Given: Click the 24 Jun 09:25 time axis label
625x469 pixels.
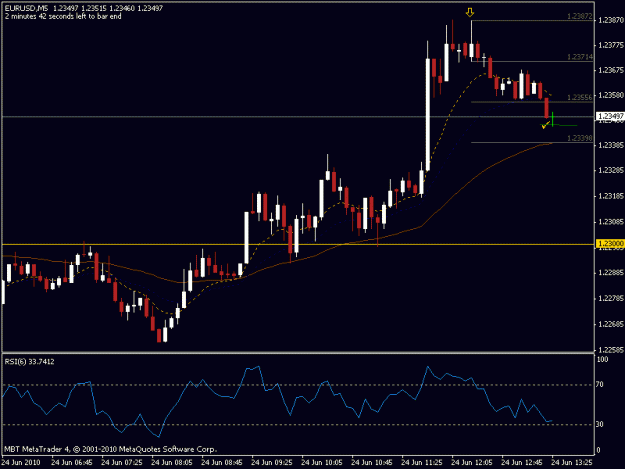Looking at the screenshot, I should (271, 463).
